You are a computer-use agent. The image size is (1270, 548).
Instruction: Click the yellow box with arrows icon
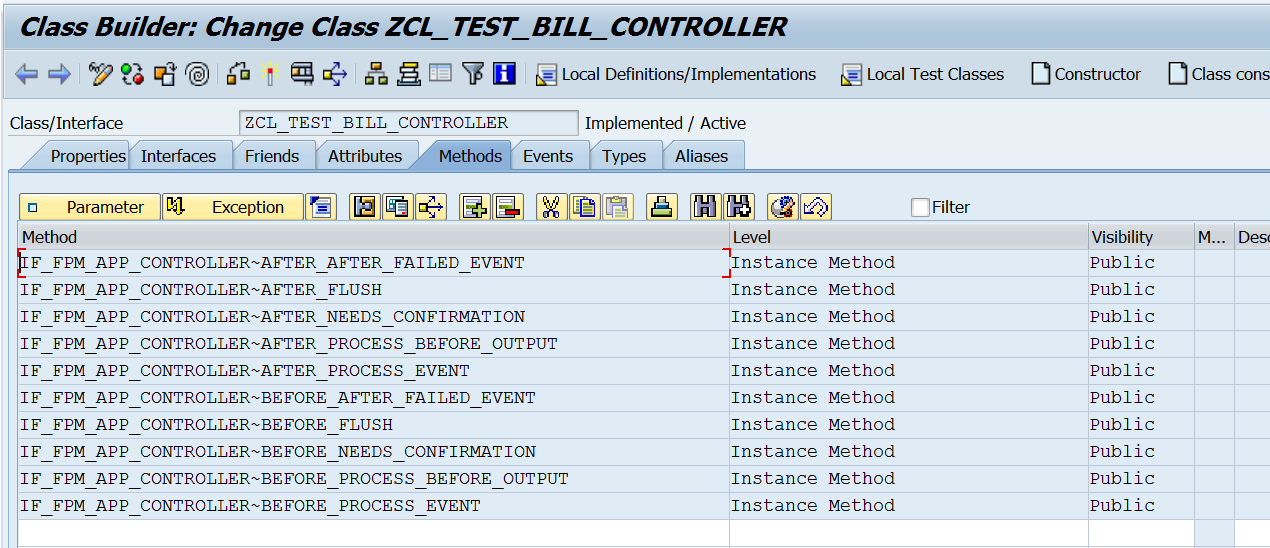tap(335, 74)
